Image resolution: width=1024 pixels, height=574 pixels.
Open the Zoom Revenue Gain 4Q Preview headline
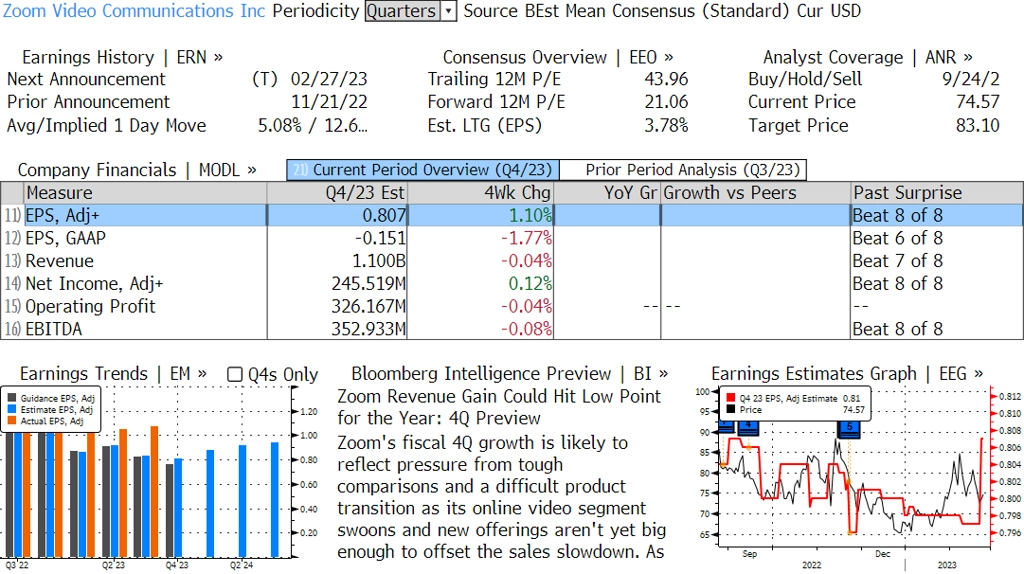pyautogui.click(x=499, y=407)
